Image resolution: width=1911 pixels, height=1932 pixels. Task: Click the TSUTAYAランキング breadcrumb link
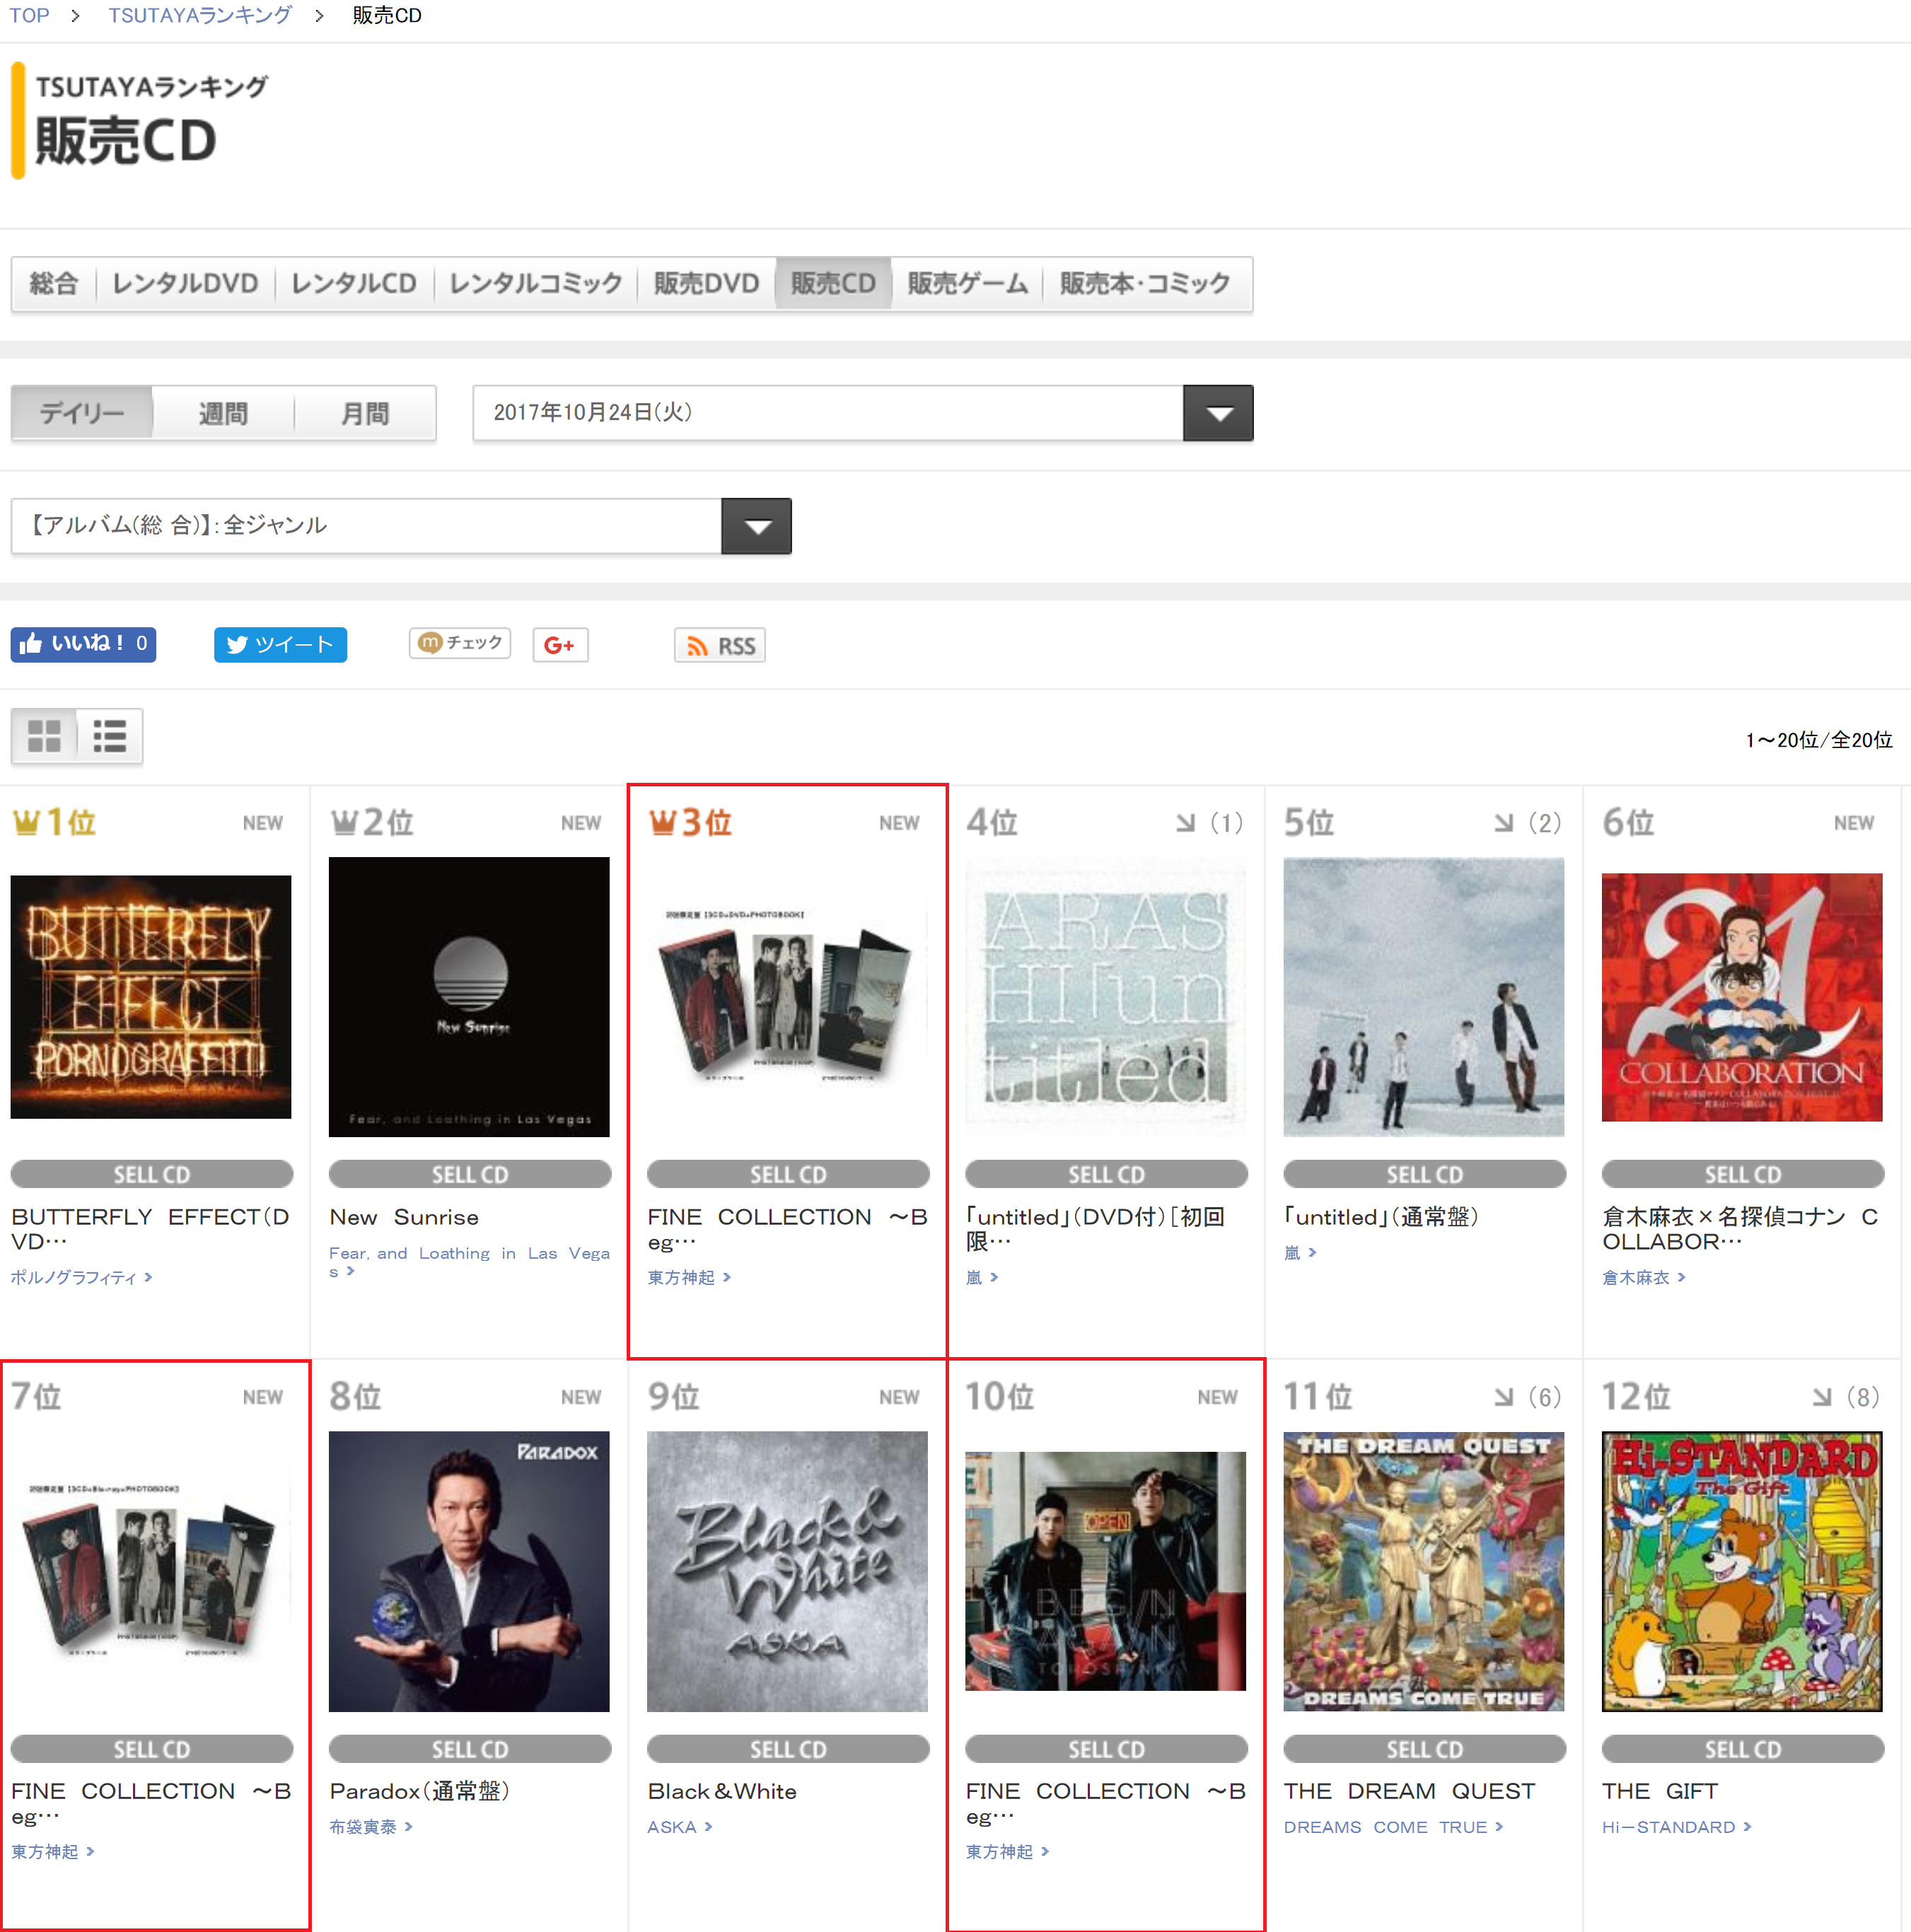(x=200, y=15)
